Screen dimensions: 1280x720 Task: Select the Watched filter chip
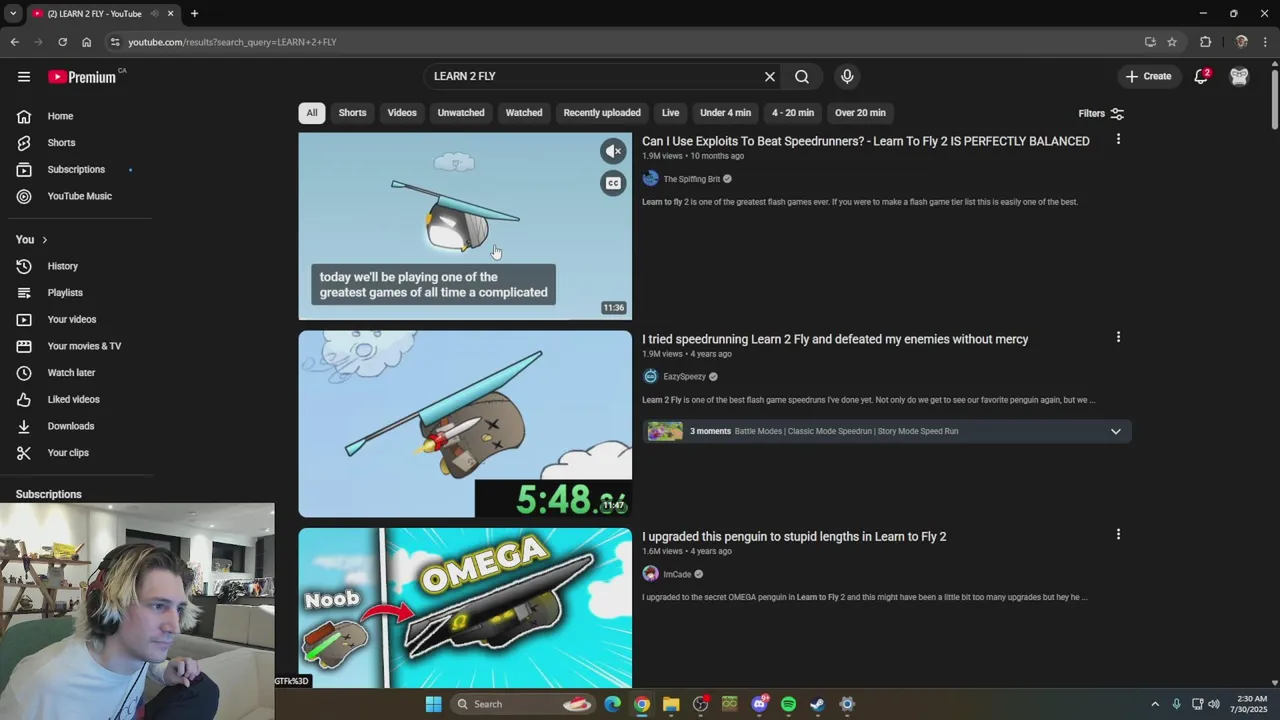pyautogui.click(x=524, y=113)
